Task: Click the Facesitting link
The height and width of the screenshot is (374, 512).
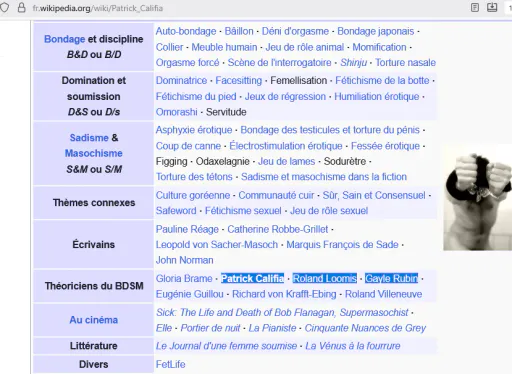Action: point(239,81)
